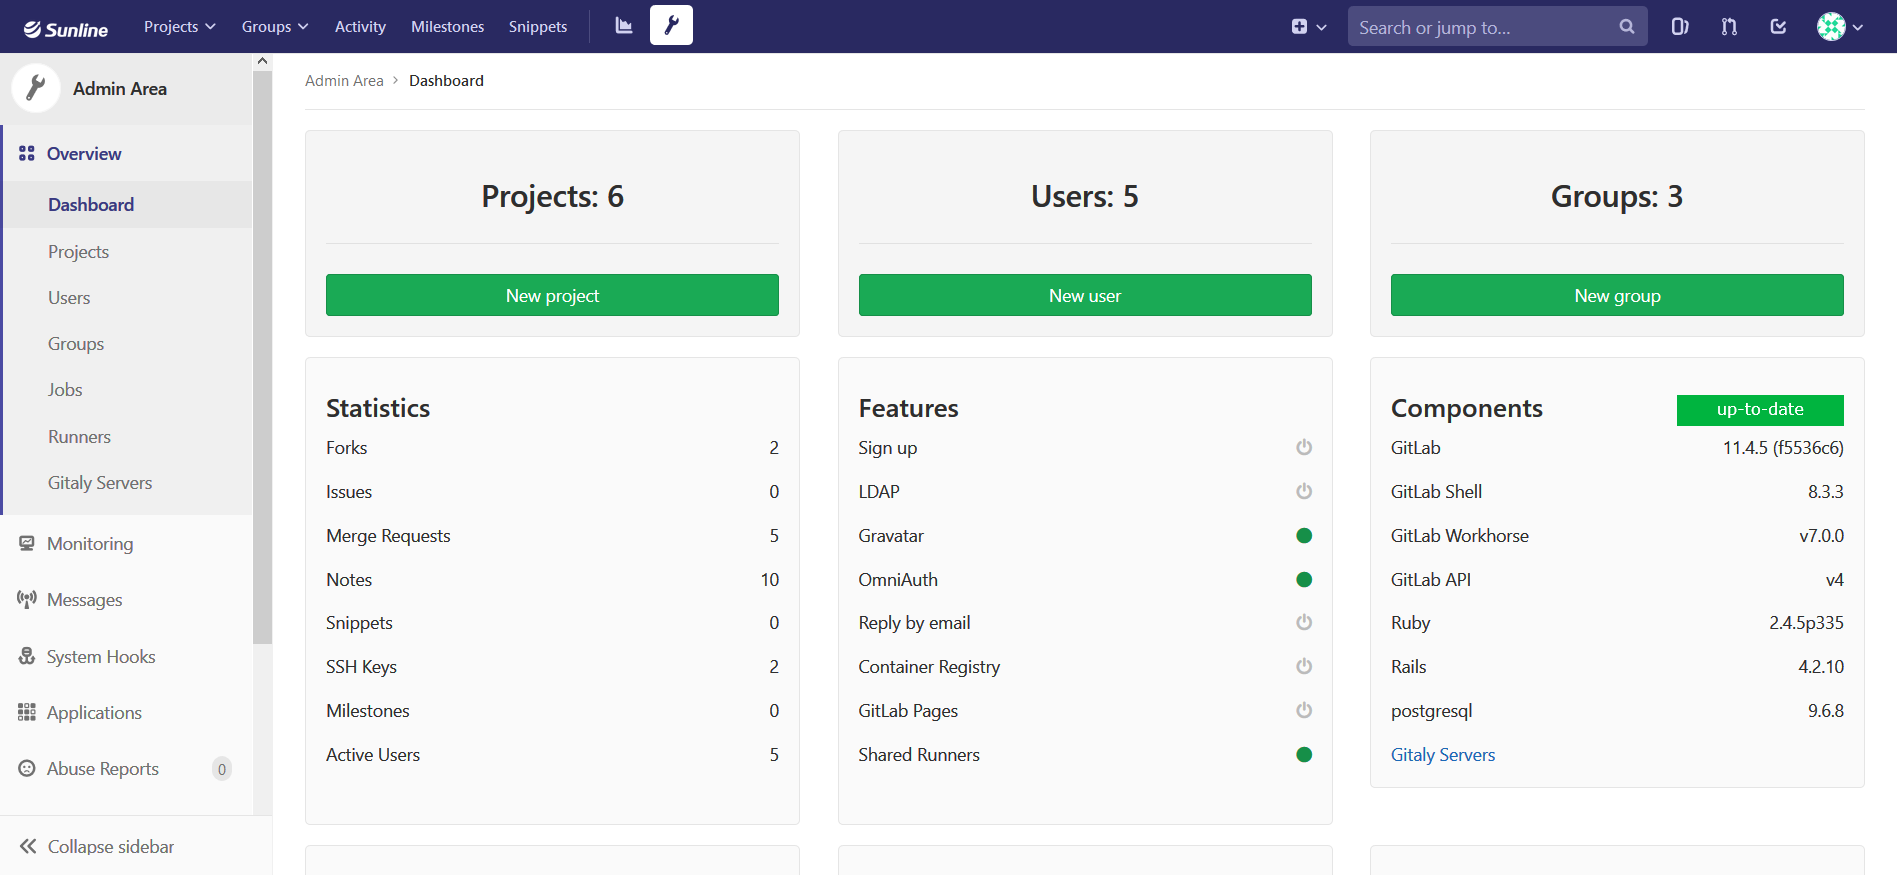The height and width of the screenshot is (875, 1897).
Task: Click the collapse sidebar double-chevron icon
Action: pos(28,846)
